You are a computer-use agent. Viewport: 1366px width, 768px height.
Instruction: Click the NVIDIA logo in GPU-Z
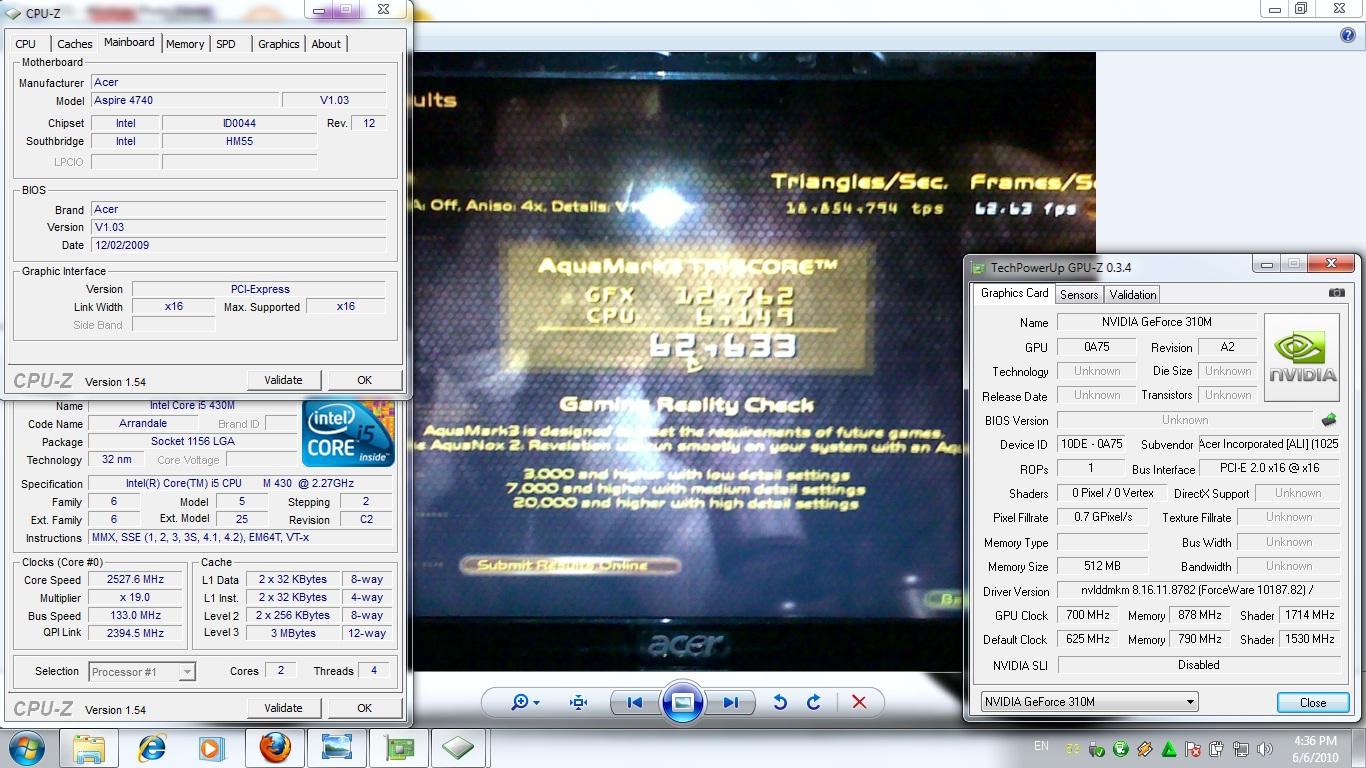[x=1302, y=358]
